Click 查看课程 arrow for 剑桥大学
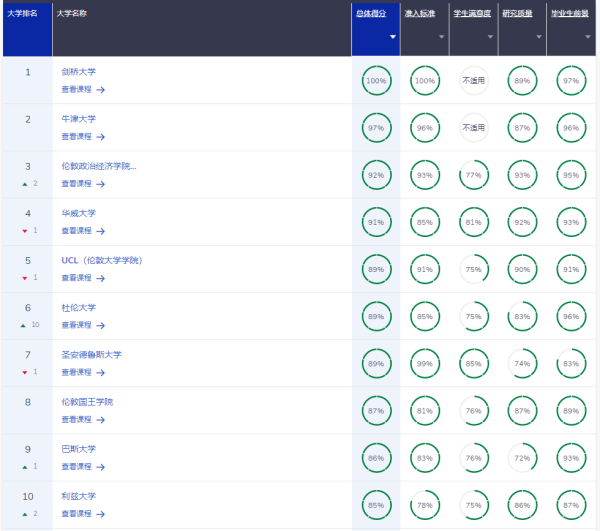600x531 pixels. (101, 90)
